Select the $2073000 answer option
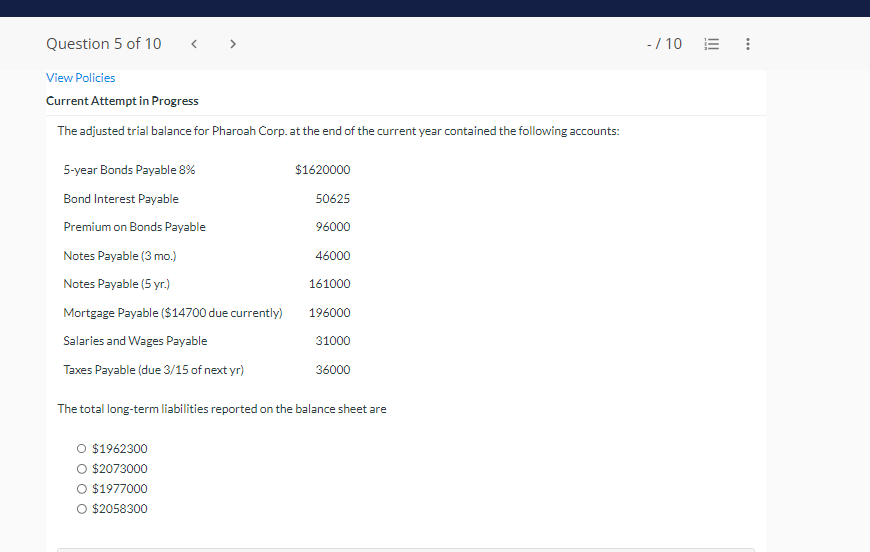Viewport: 870px width, 552px height. tap(82, 469)
